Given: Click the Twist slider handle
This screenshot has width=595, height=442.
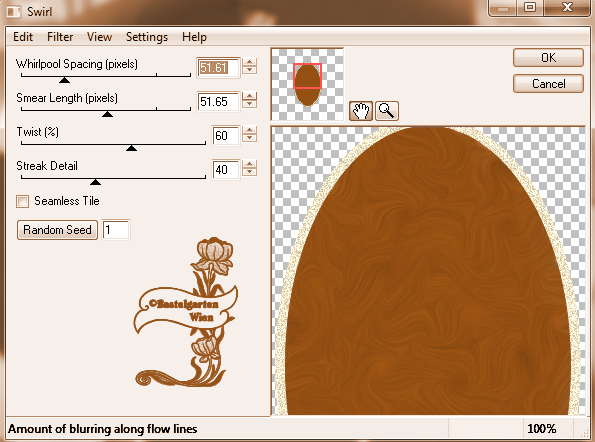Looking at the screenshot, I should coord(131,148).
